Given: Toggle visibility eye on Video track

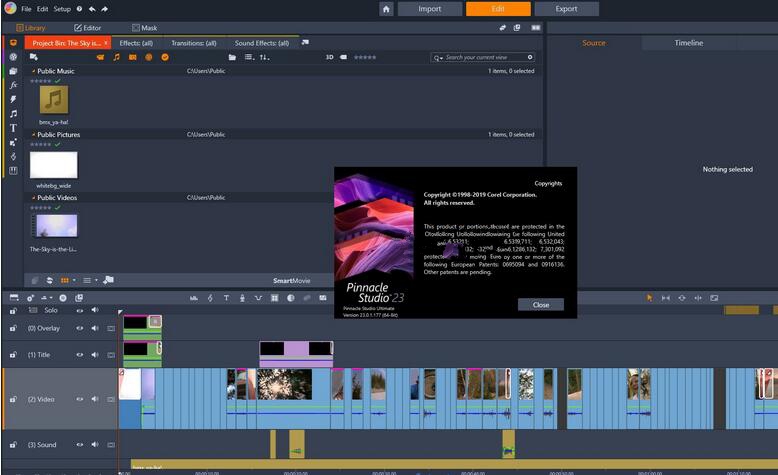Looking at the screenshot, I should point(80,399).
